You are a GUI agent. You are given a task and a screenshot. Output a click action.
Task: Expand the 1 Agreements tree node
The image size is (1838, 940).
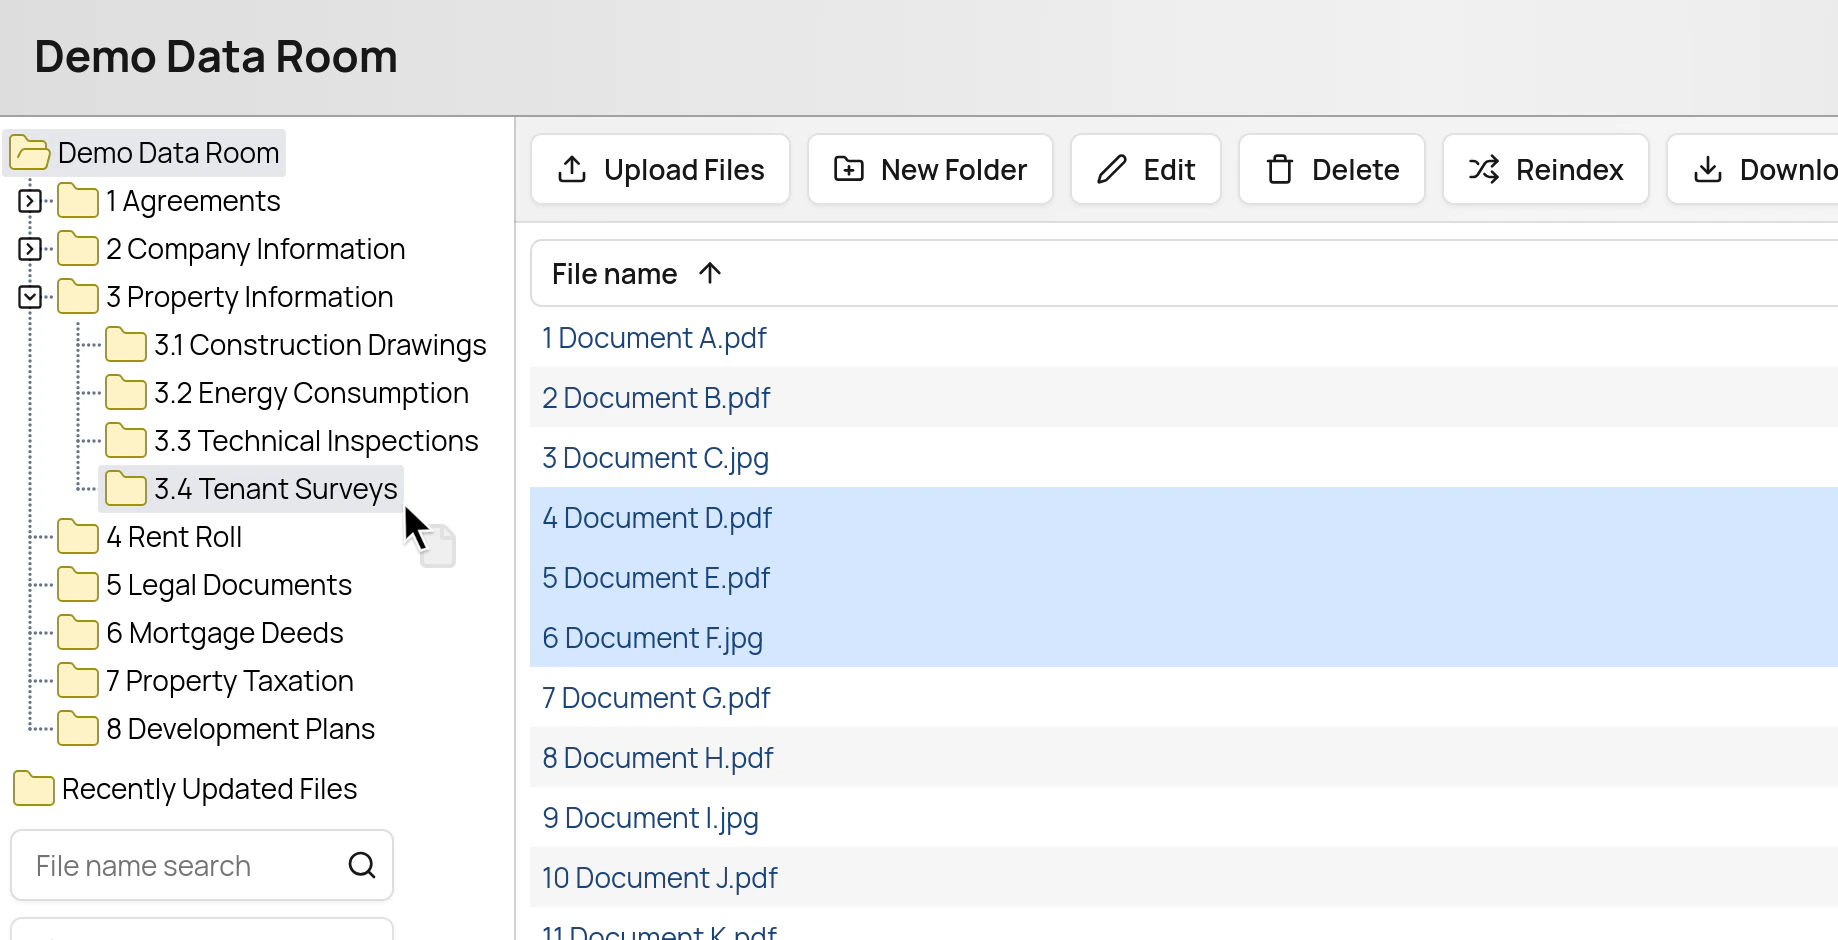point(29,200)
